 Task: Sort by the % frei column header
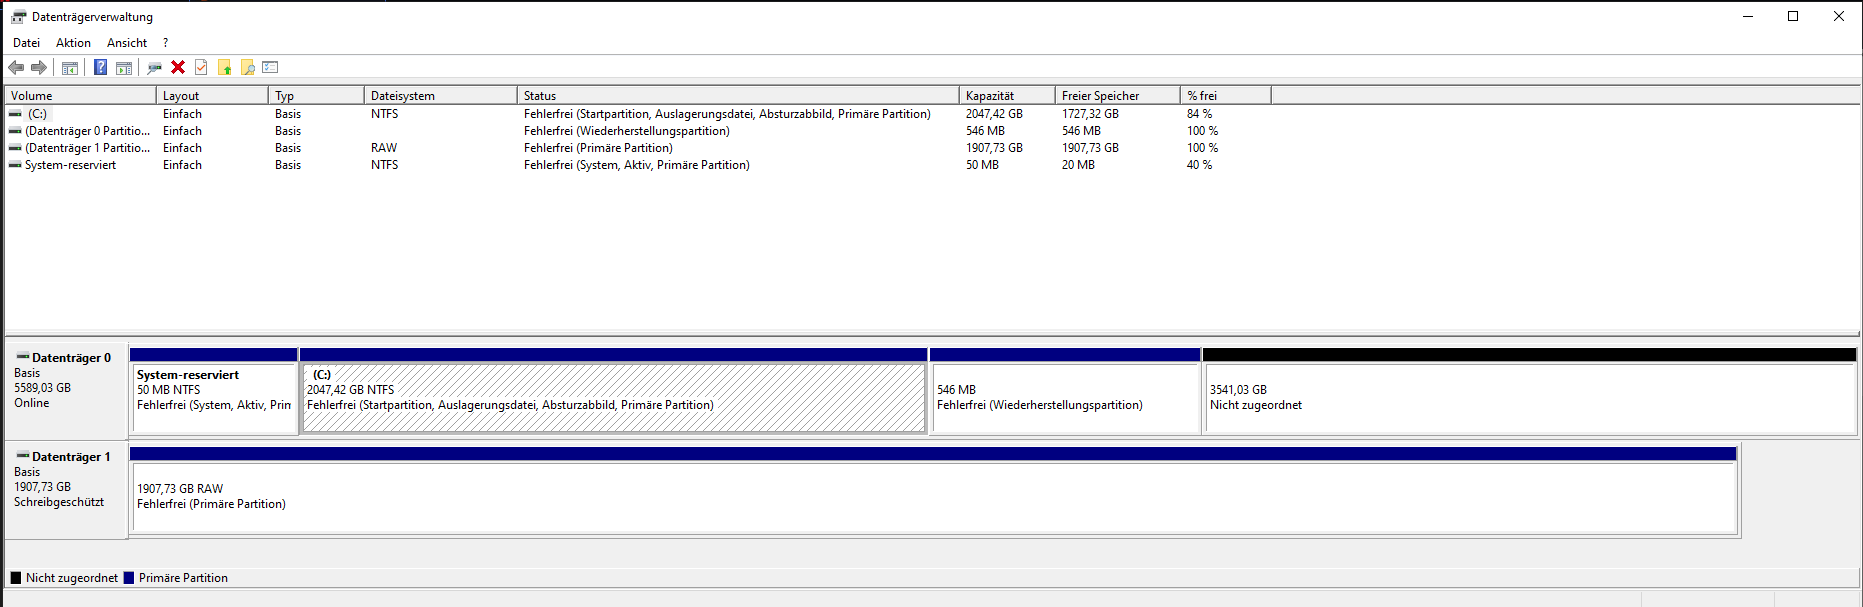coord(1226,96)
